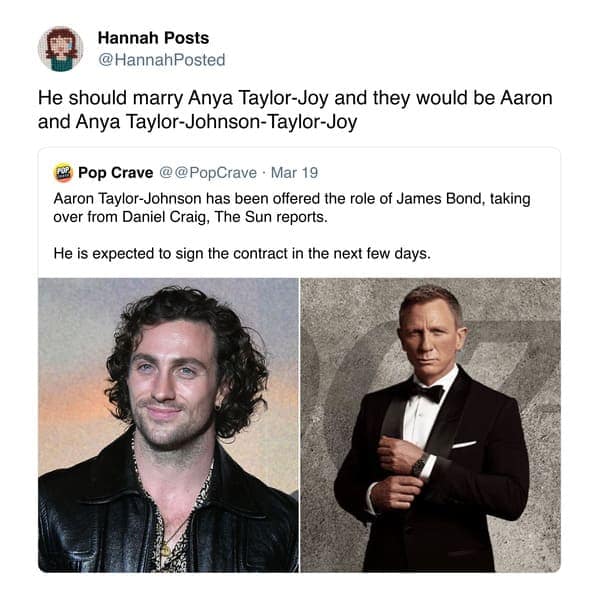Click the white pocket square on jacket
599x599 pixels.
point(464,444)
